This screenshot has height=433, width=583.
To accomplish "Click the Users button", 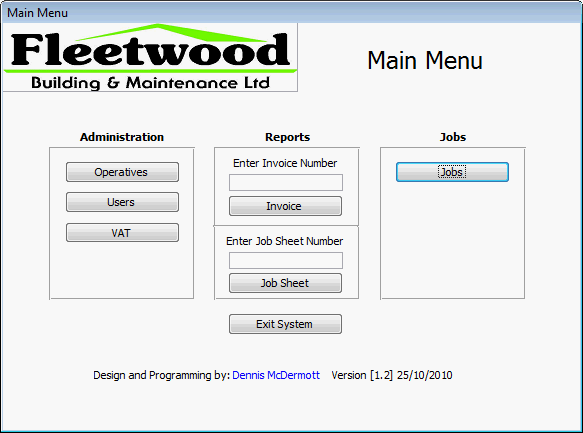I will (122, 202).
